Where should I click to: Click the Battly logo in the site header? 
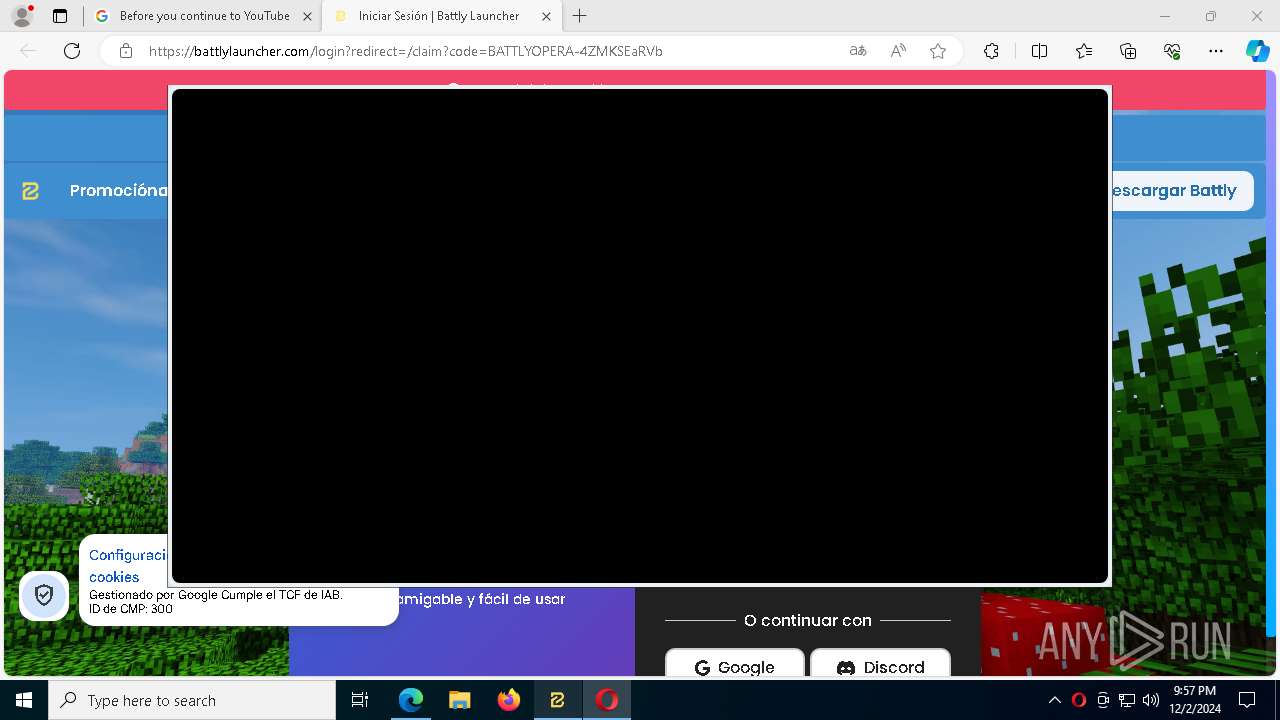click(x=30, y=191)
